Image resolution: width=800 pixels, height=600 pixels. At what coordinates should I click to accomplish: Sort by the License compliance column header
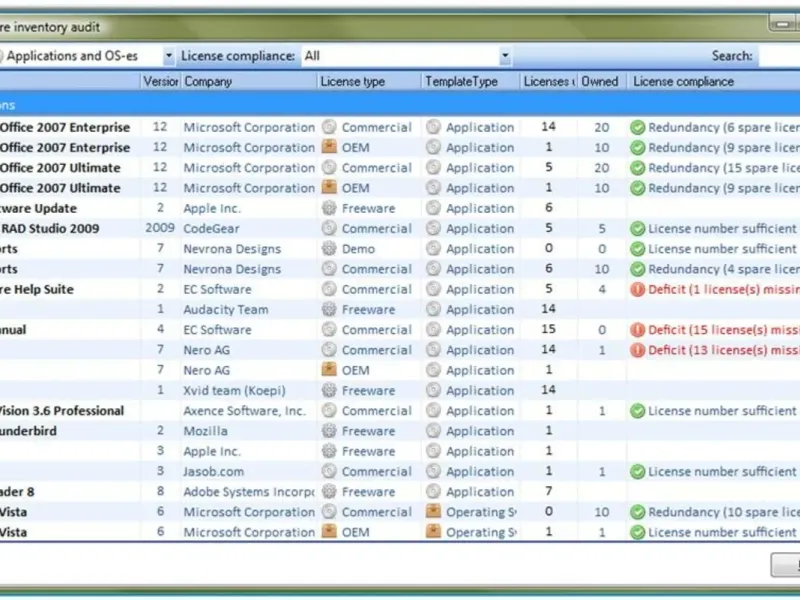713,82
